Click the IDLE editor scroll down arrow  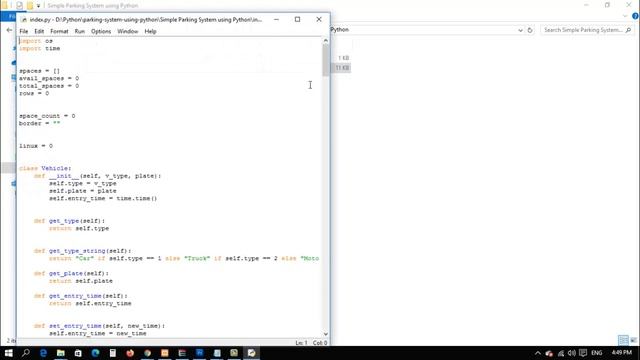point(325,334)
